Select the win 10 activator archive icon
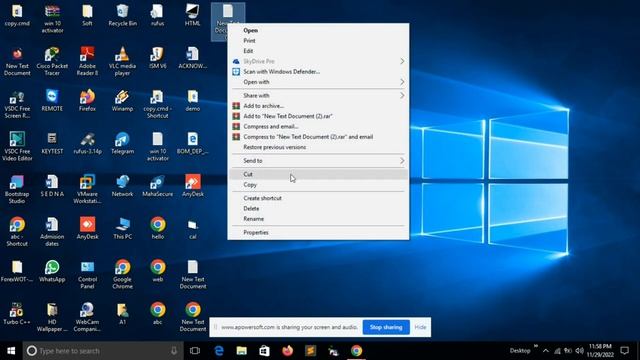This screenshot has height=360, width=640. 52,19
